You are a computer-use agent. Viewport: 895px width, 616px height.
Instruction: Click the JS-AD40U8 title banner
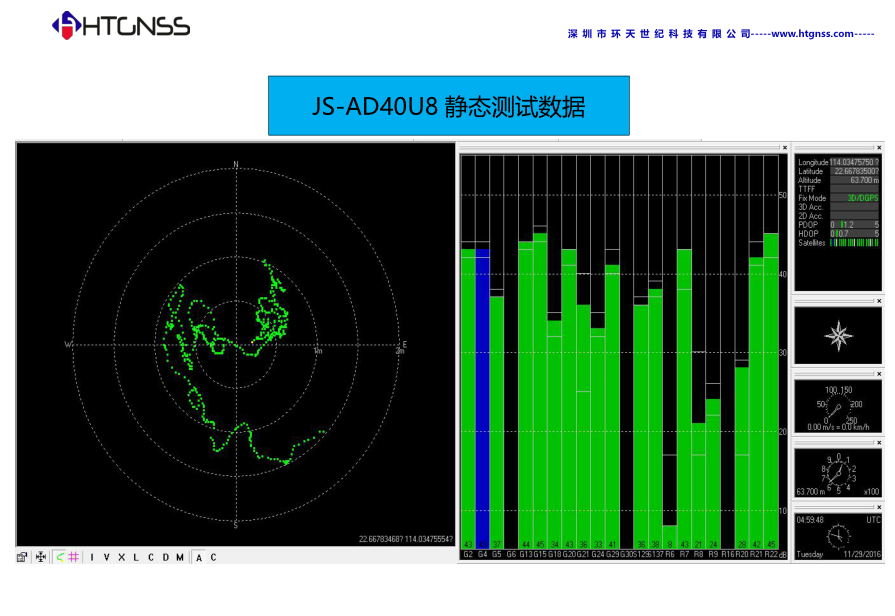[x=448, y=105]
